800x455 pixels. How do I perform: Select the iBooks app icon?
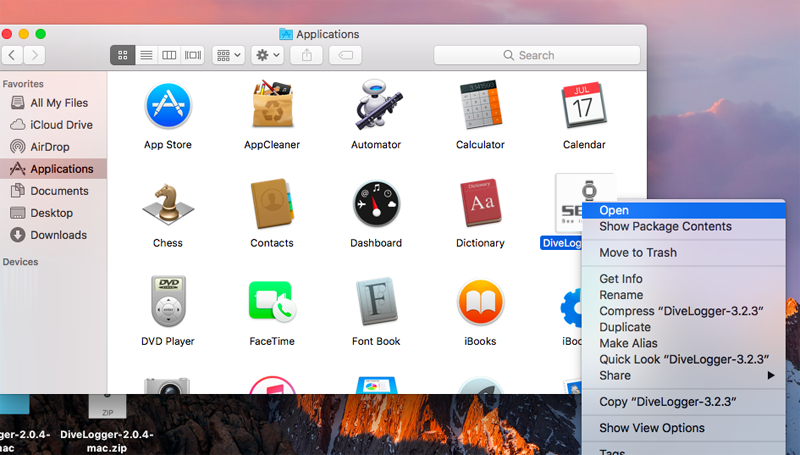[480, 302]
